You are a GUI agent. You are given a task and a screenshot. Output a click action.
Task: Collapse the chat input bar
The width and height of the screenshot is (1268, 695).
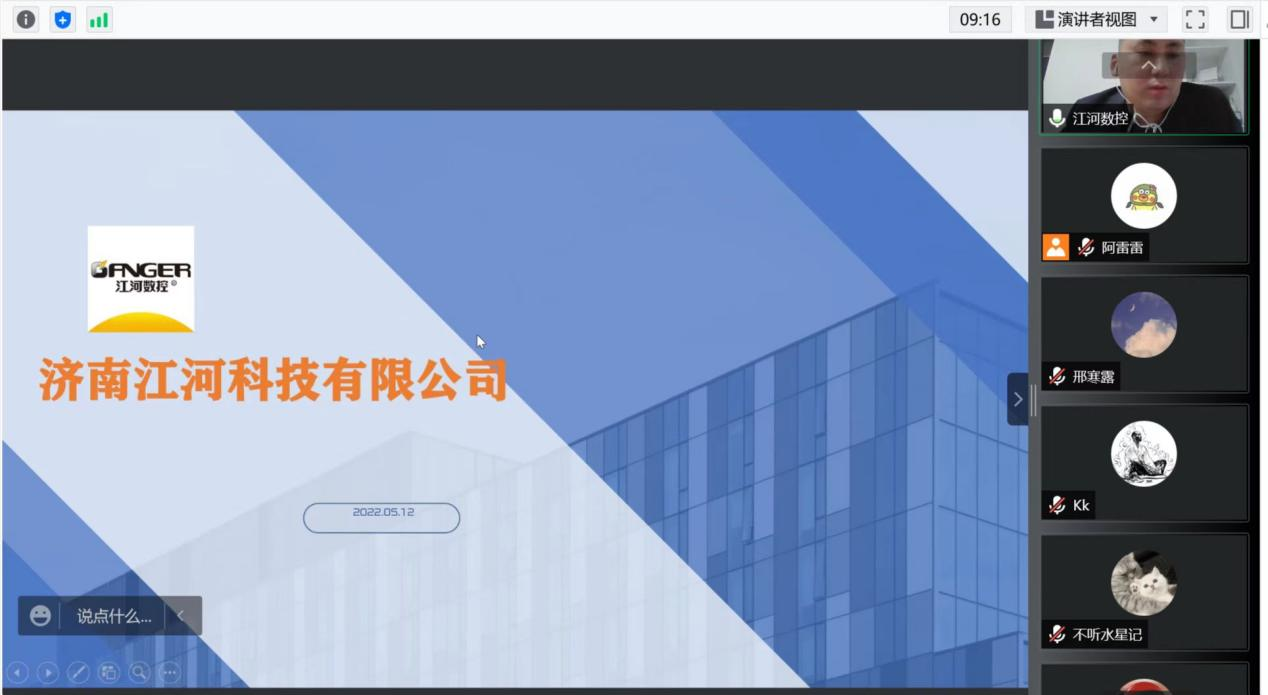(181, 616)
